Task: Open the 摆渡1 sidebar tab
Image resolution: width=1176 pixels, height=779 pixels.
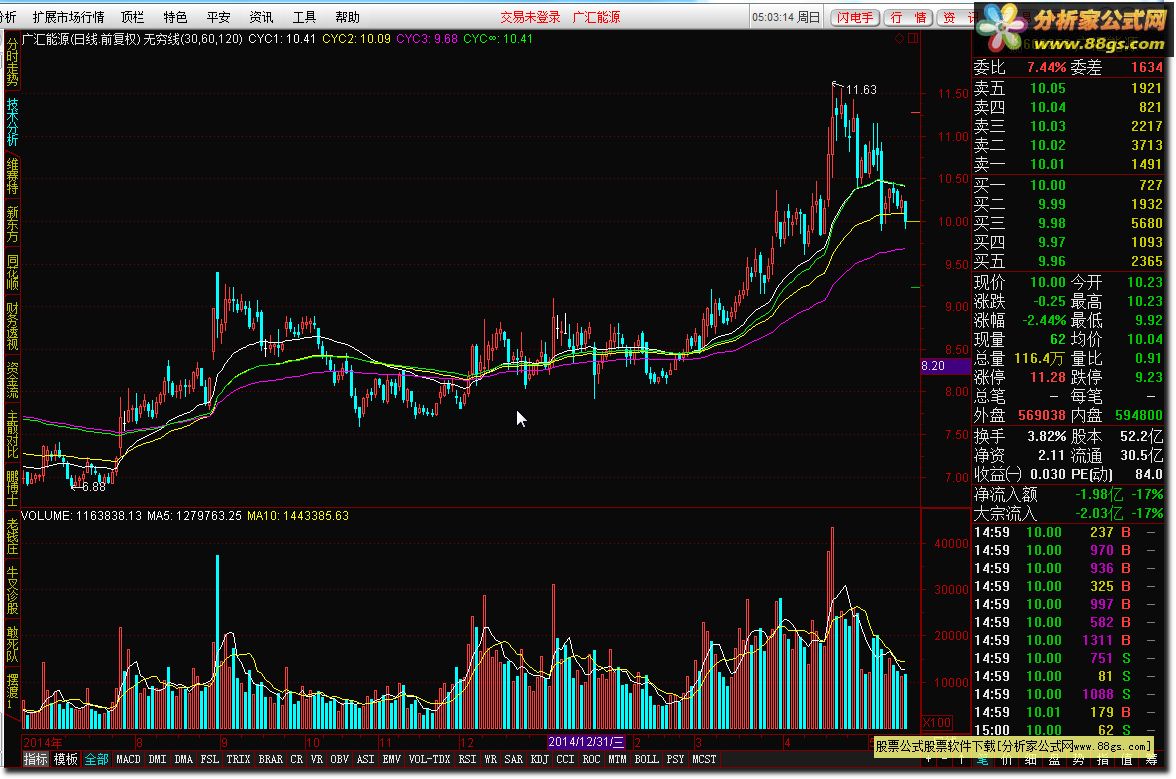Action: pyautogui.click(x=12, y=691)
